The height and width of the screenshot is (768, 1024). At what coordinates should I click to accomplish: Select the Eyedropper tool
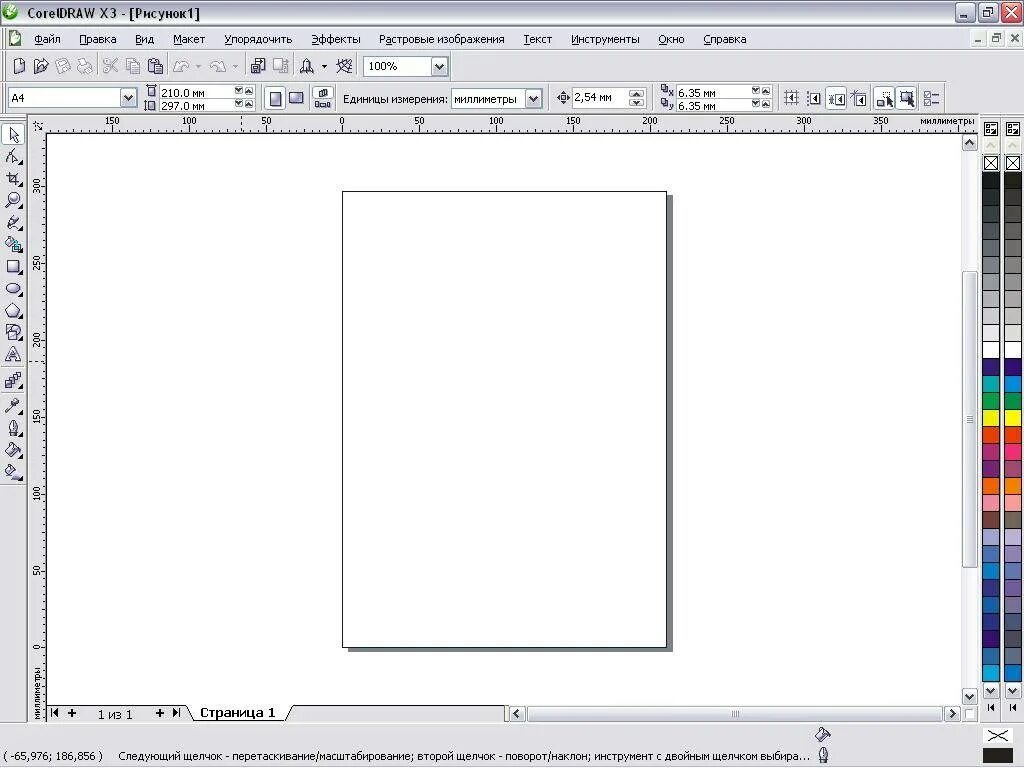[x=13, y=406]
